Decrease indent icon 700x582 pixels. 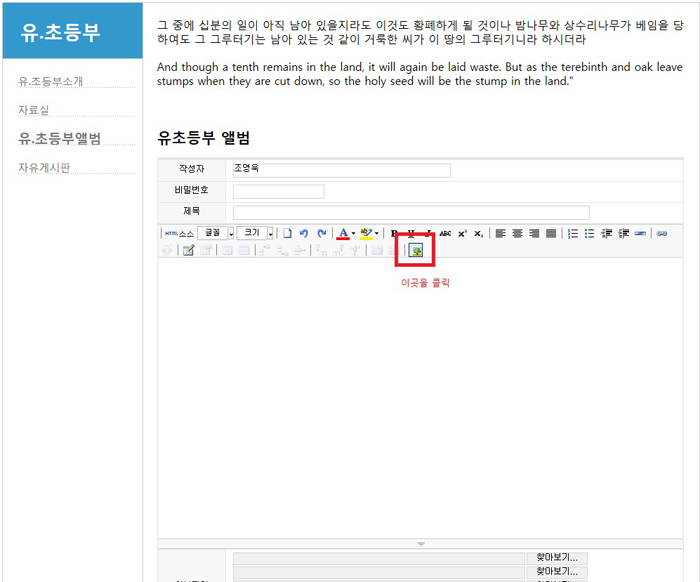click(606, 233)
